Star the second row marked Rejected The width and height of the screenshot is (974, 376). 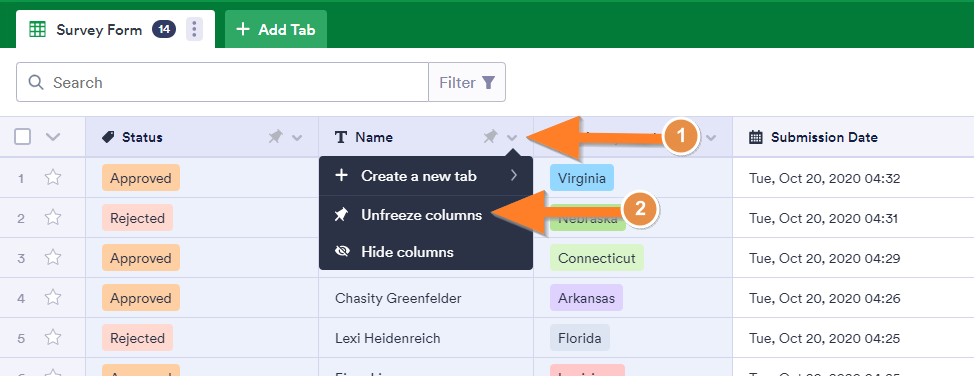[x=53, y=218]
